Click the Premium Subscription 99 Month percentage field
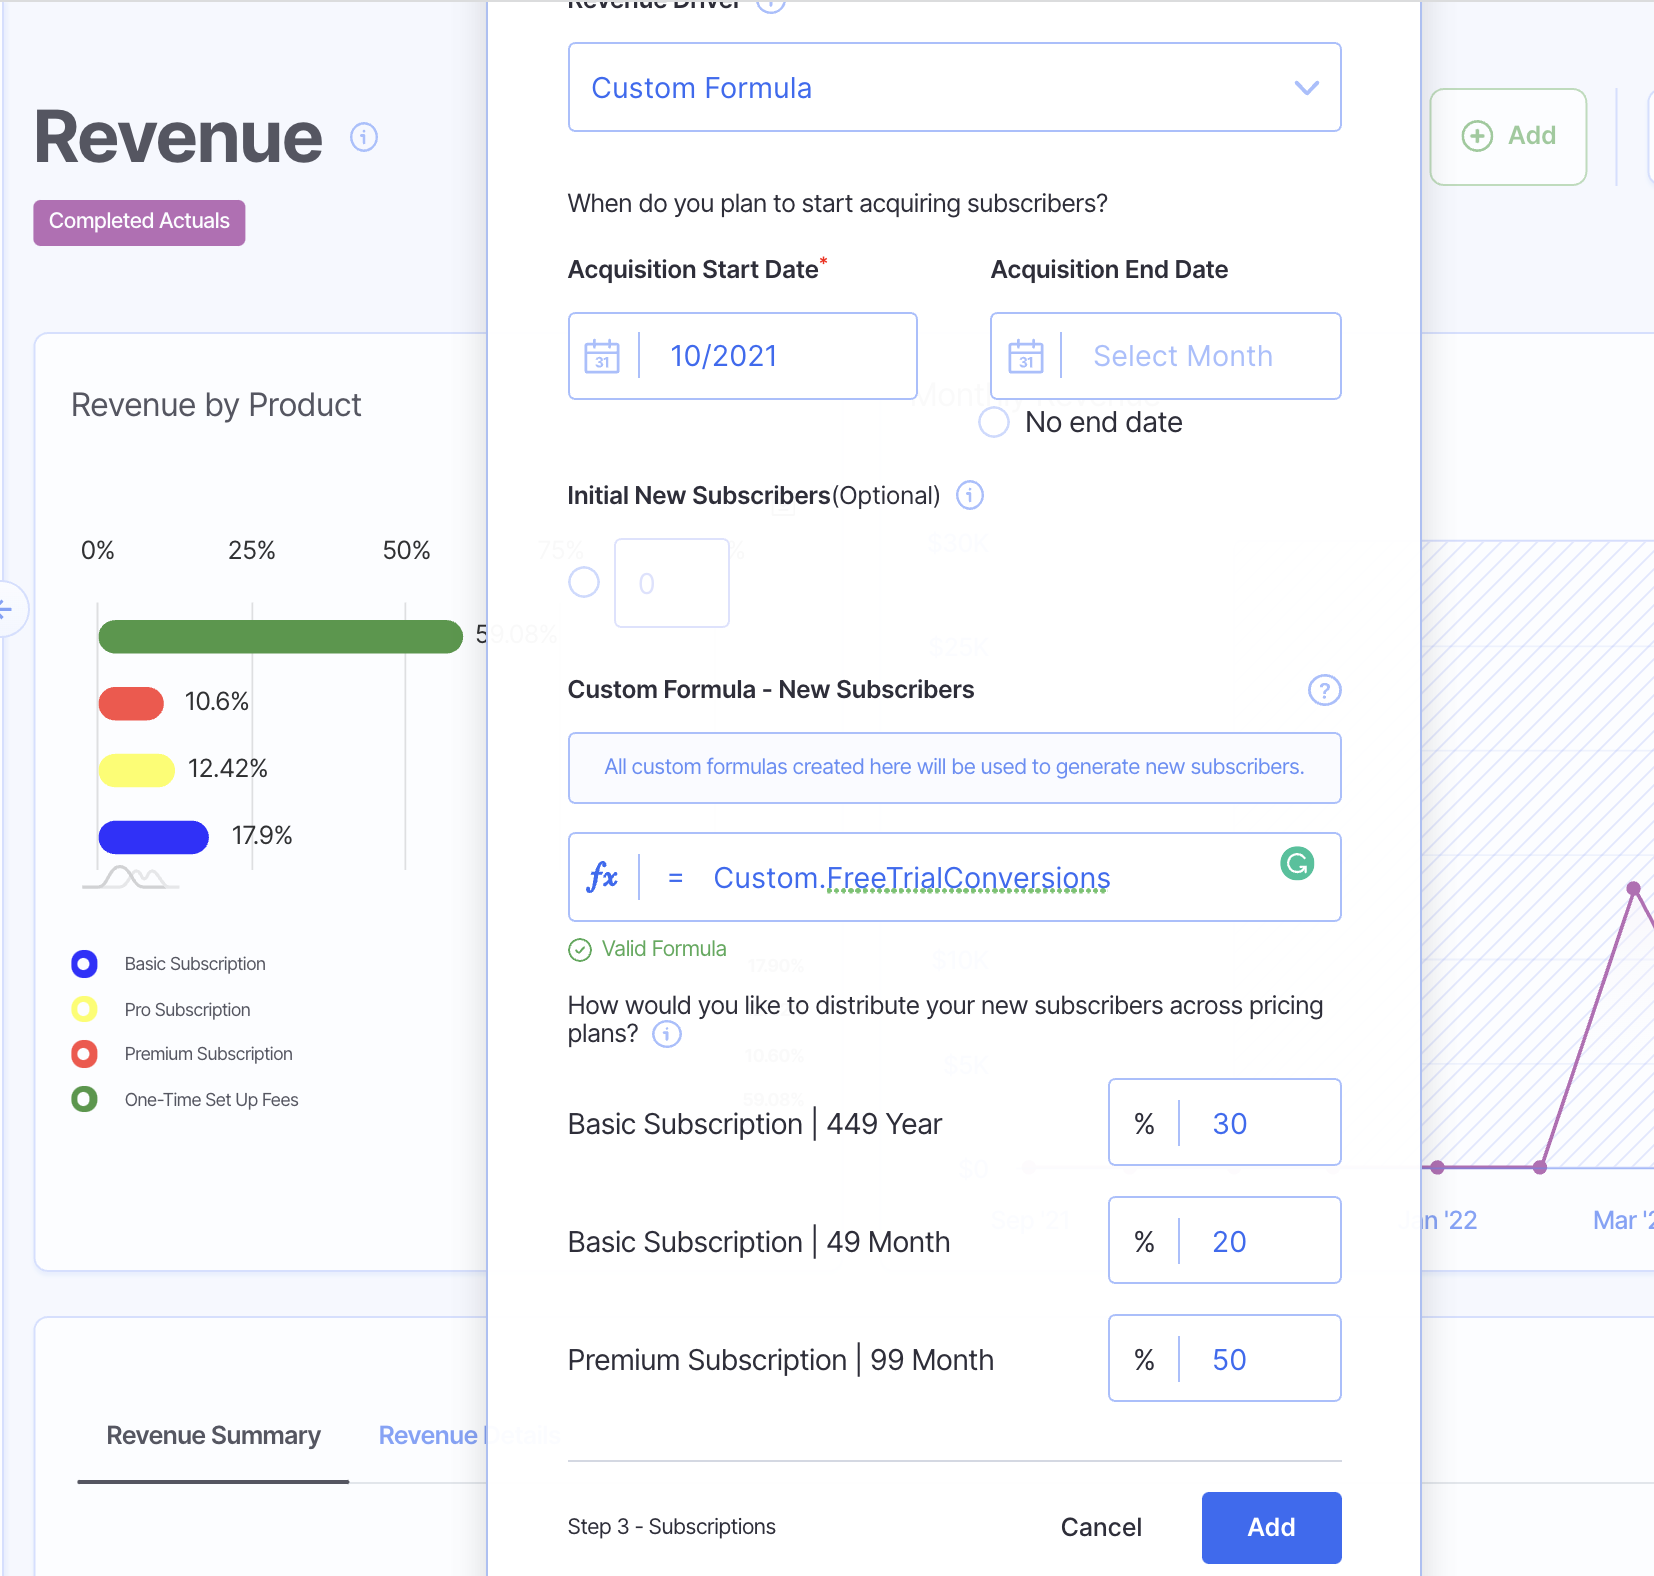 (1258, 1359)
